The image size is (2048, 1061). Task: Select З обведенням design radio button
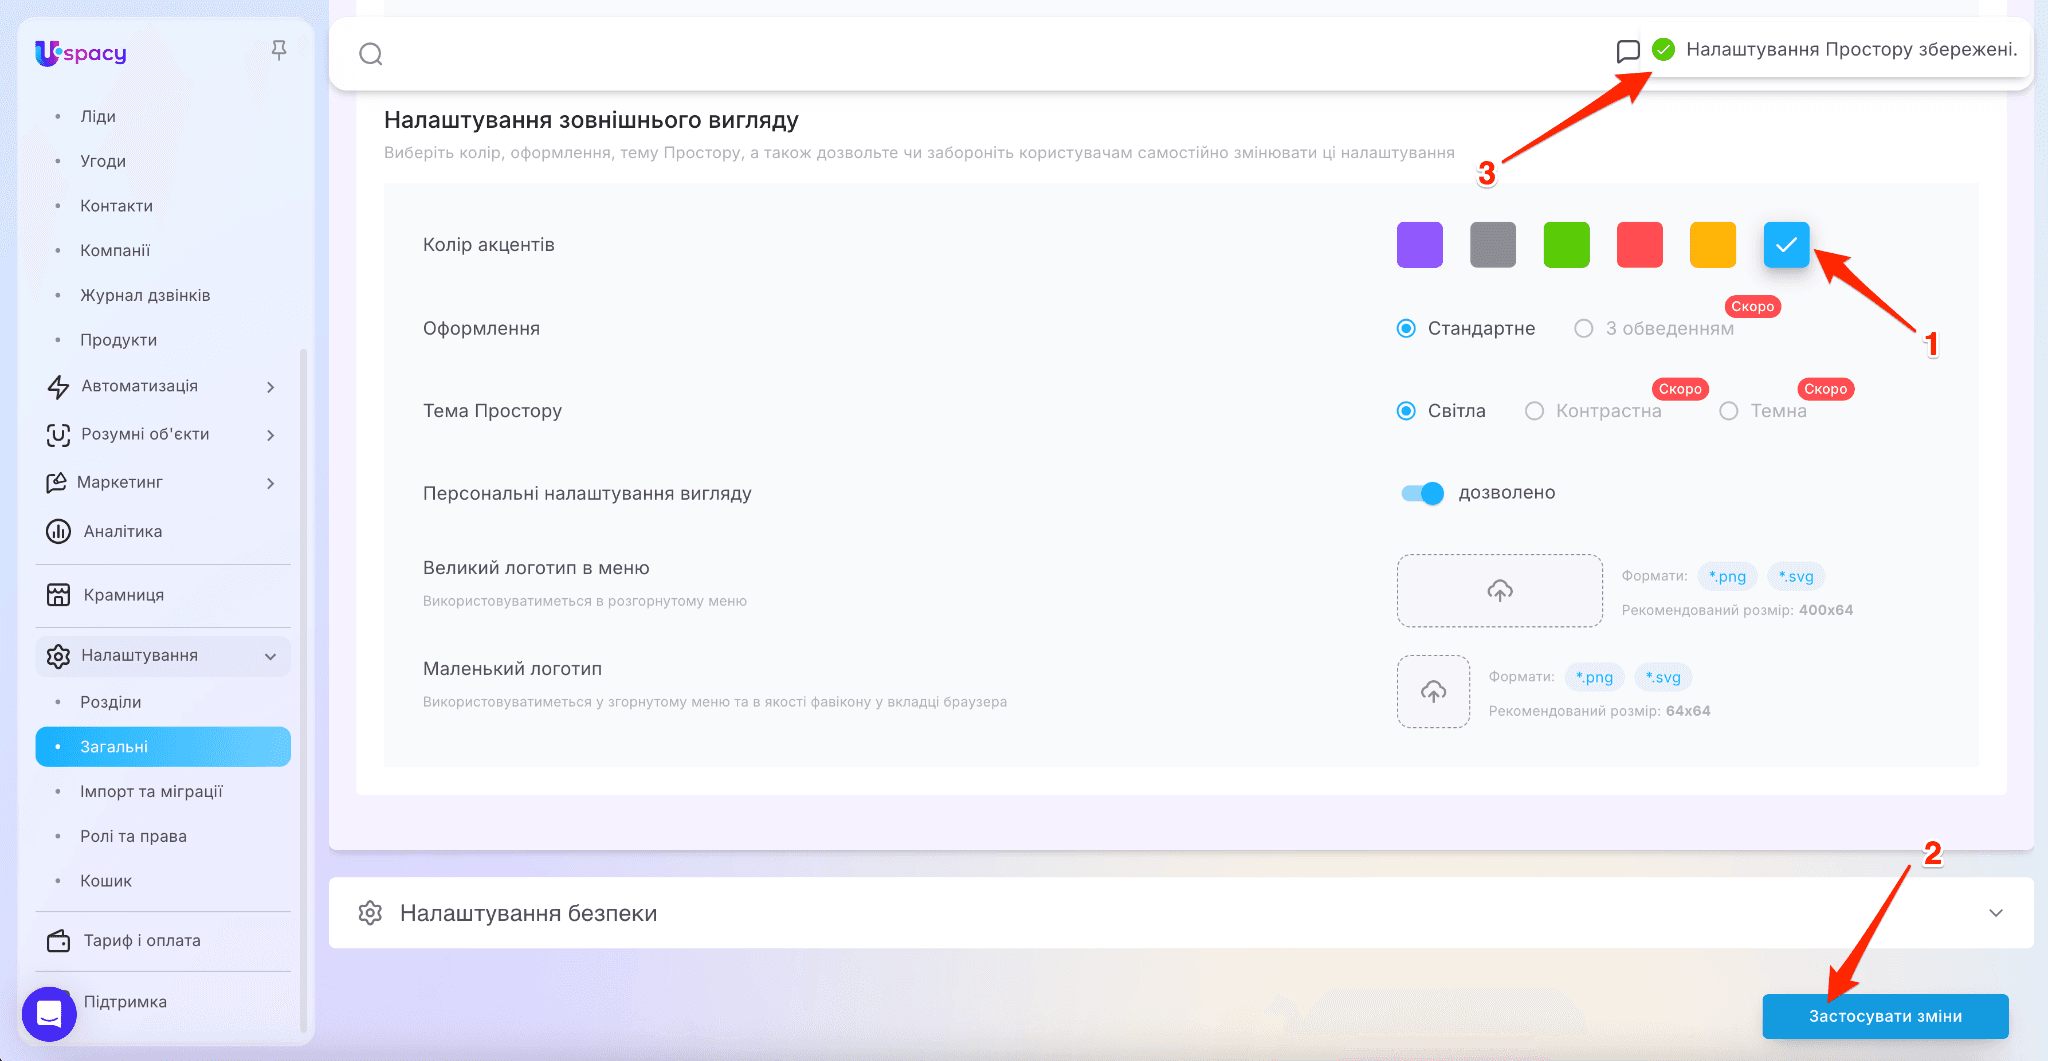[1583, 328]
